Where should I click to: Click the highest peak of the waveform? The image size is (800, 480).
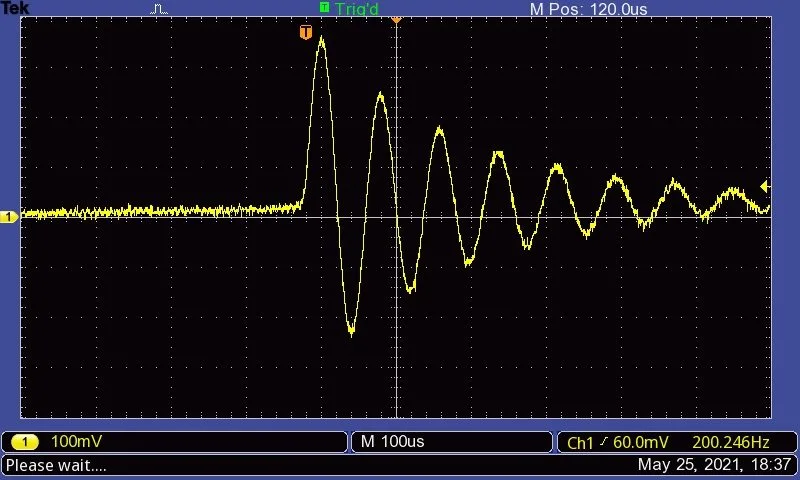coord(321,39)
